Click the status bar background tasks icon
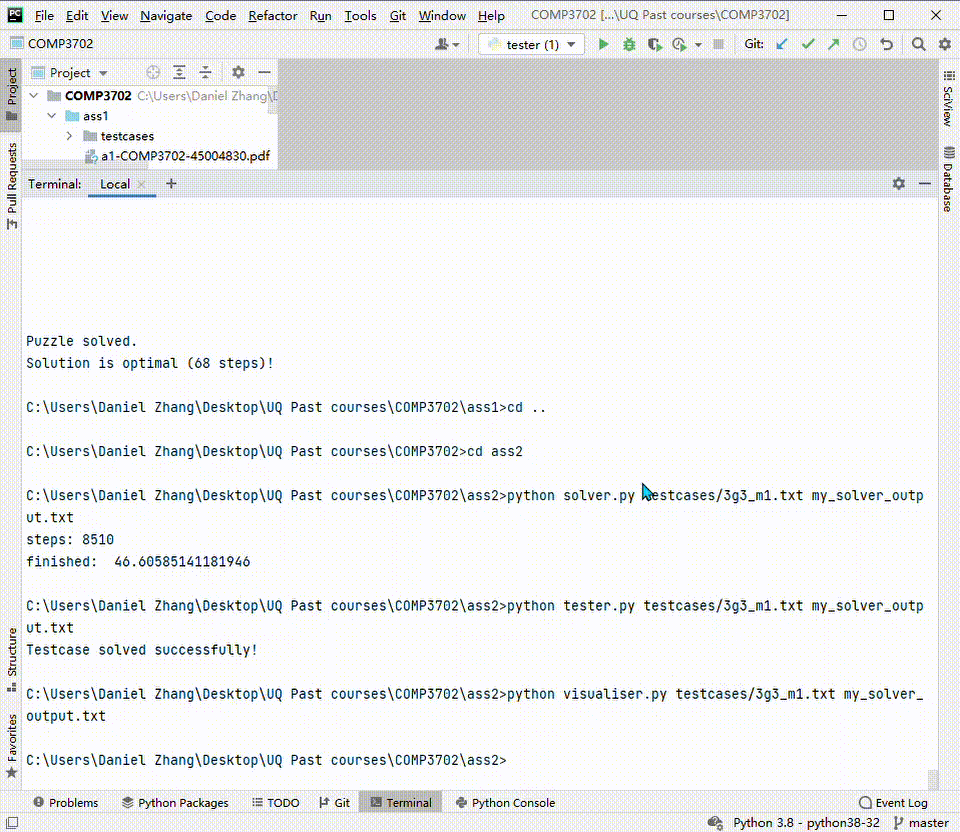This screenshot has width=960, height=832. 715,823
